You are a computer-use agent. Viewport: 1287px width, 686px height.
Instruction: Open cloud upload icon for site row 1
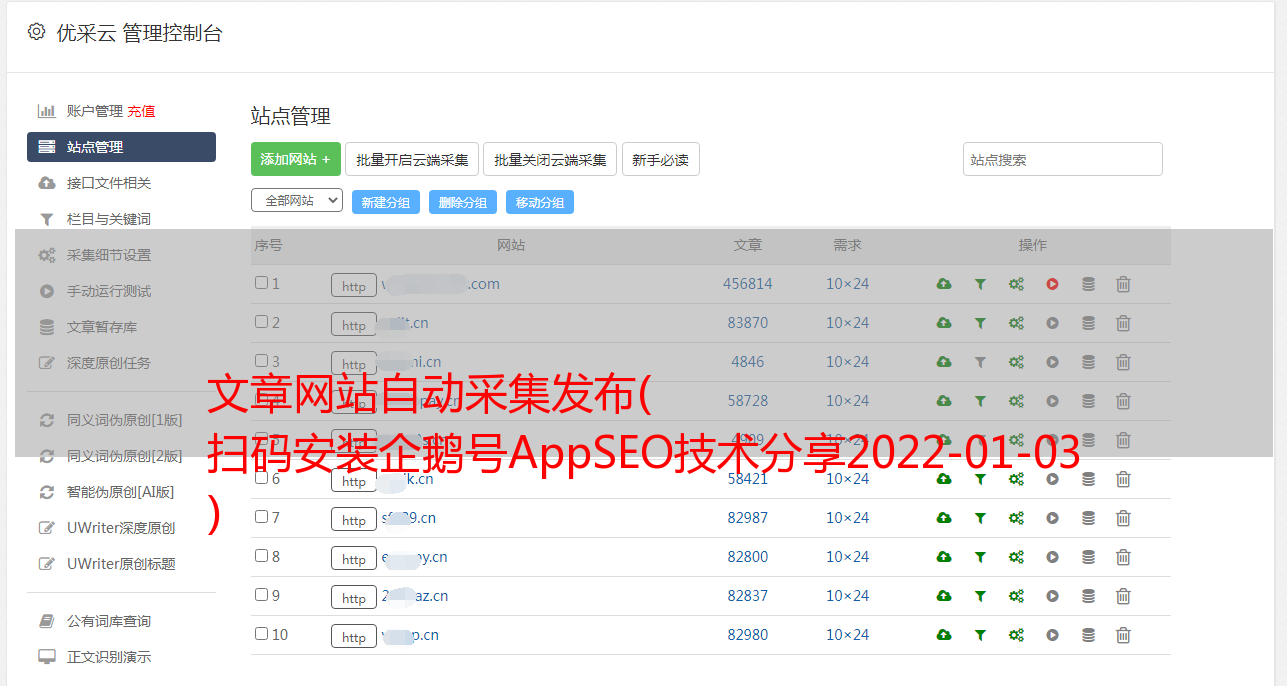point(944,284)
